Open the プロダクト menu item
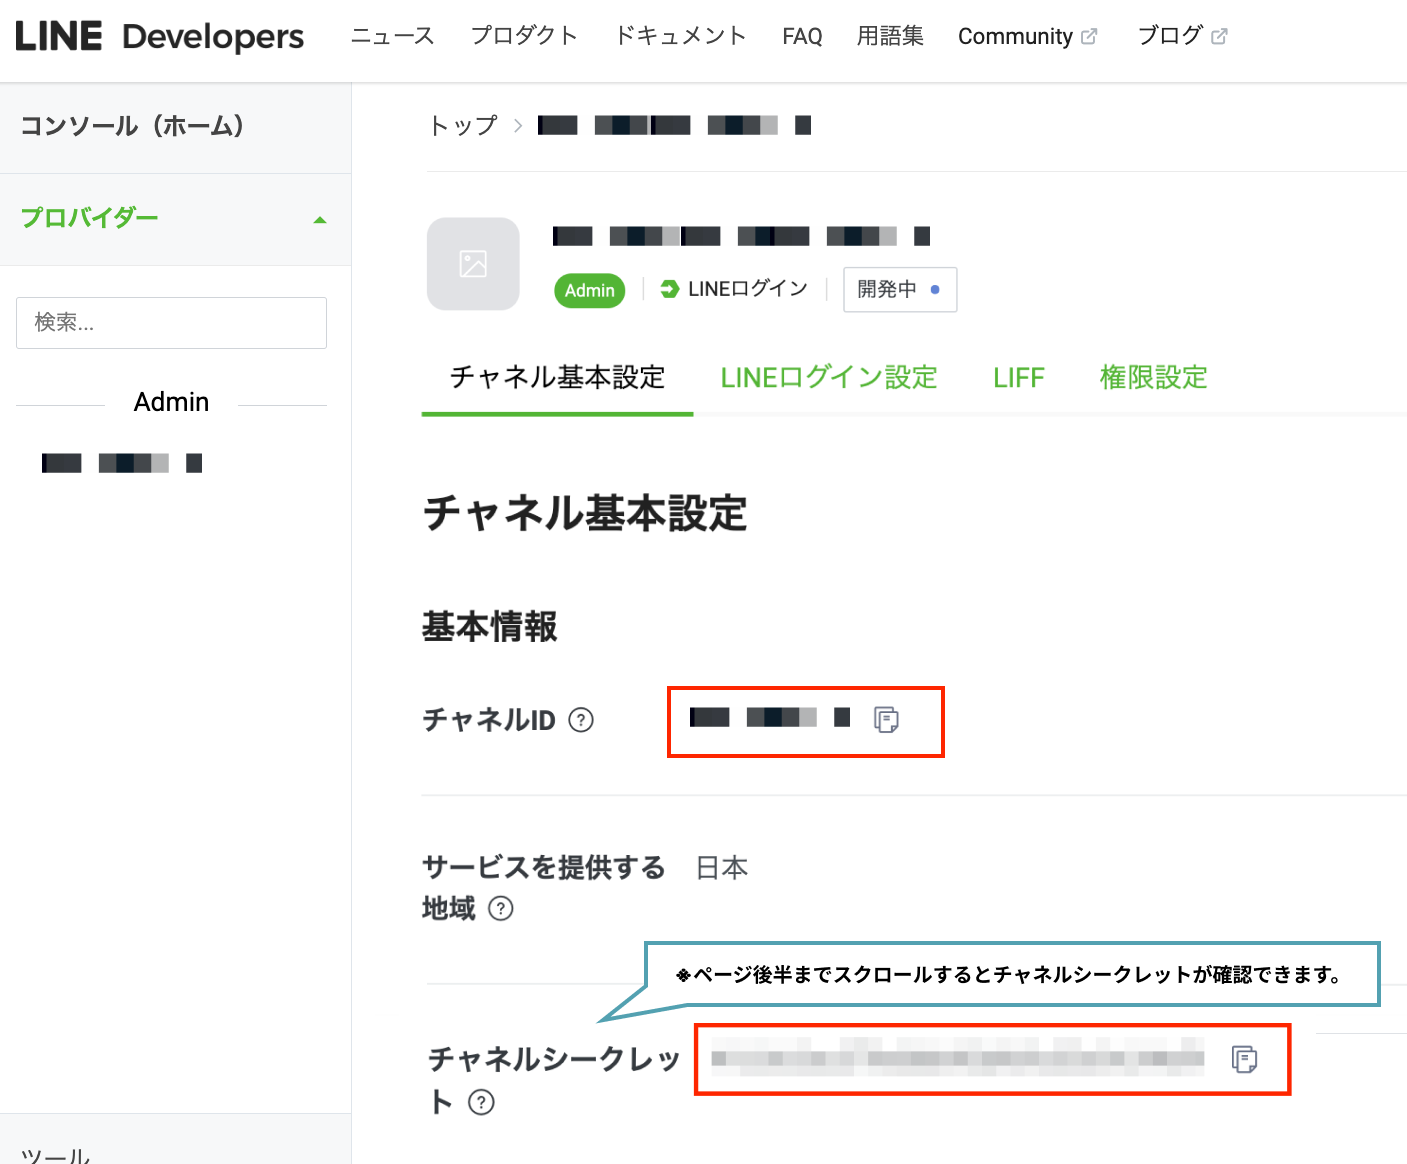1407x1164 pixels. click(524, 36)
